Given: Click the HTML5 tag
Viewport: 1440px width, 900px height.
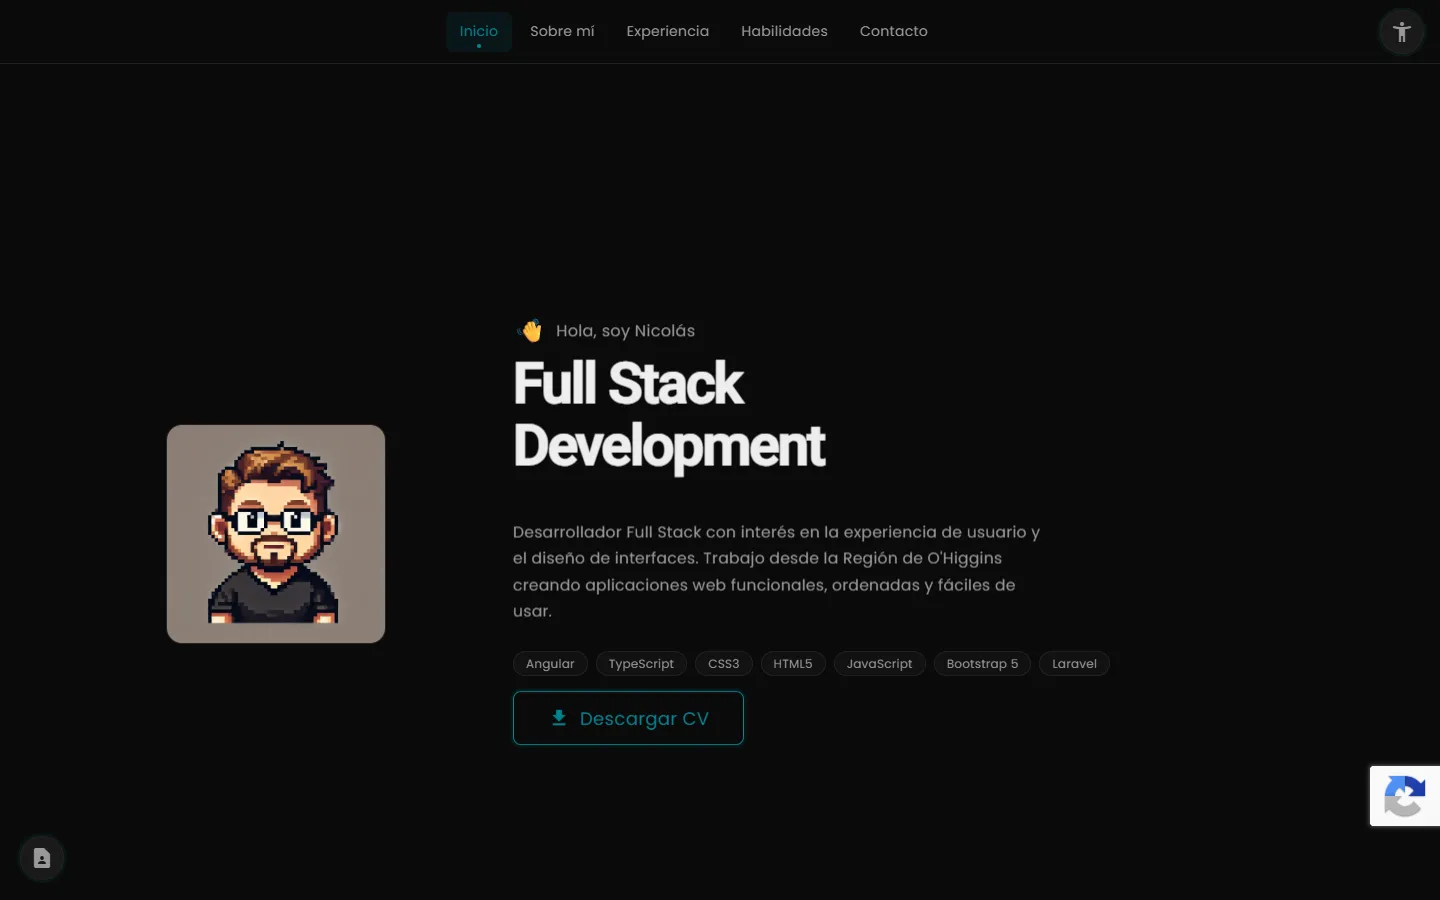Looking at the screenshot, I should [793, 664].
